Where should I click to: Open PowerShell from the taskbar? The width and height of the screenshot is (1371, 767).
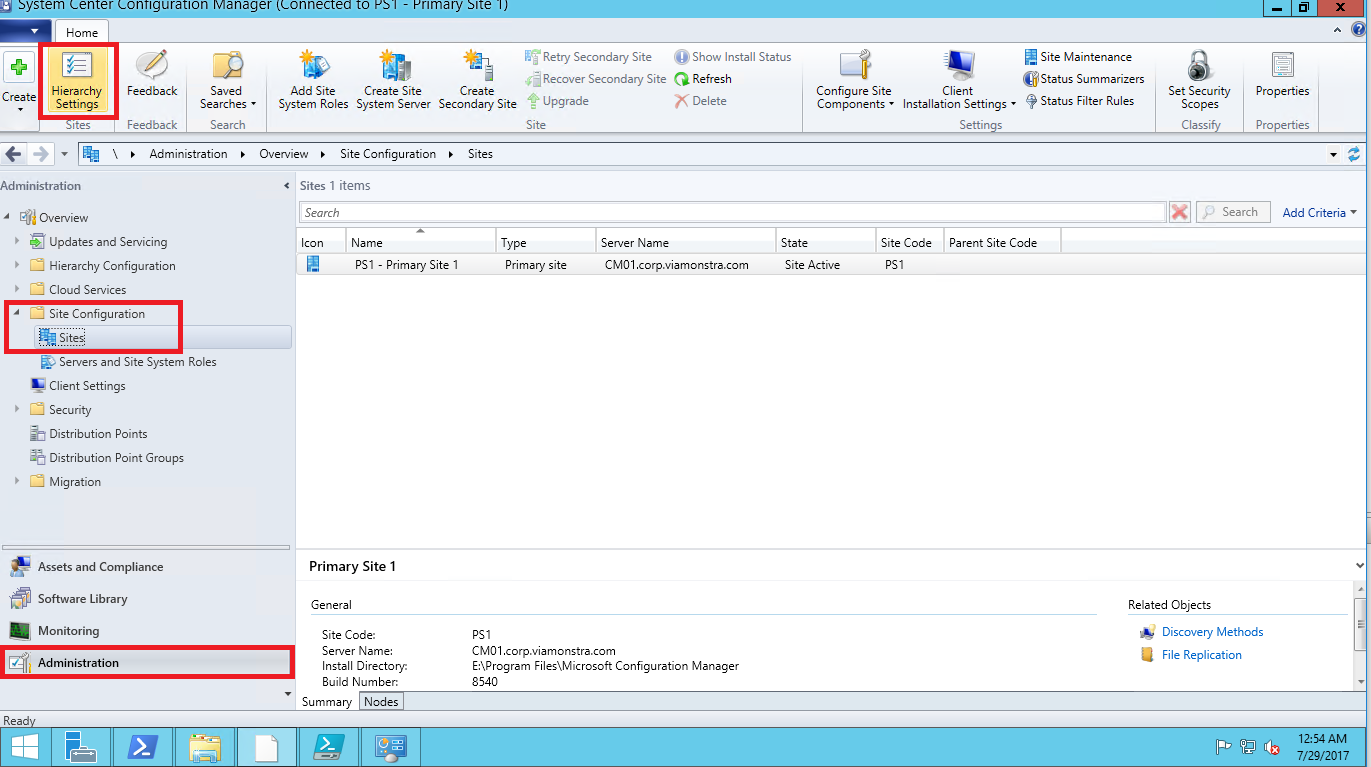point(141,747)
